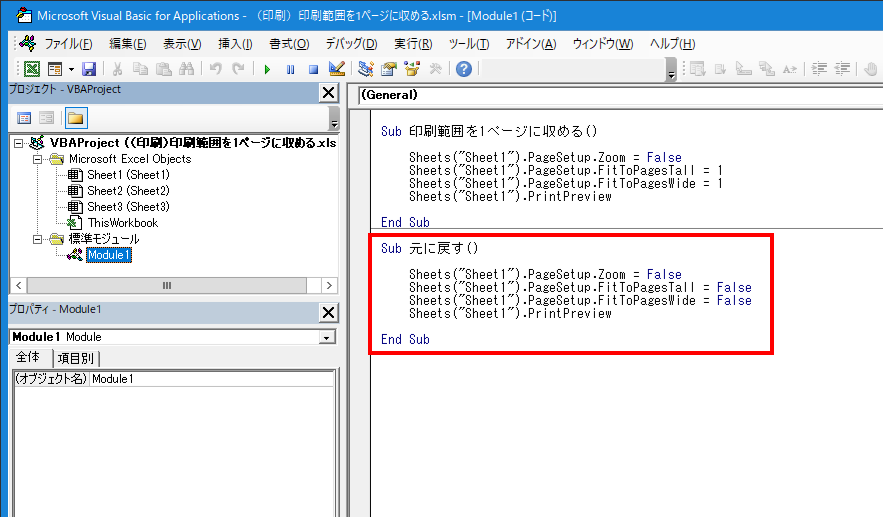Select Sheet1 (Sheet1) in project tree
Viewport: 883px width, 517px height.
(x=128, y=175)
